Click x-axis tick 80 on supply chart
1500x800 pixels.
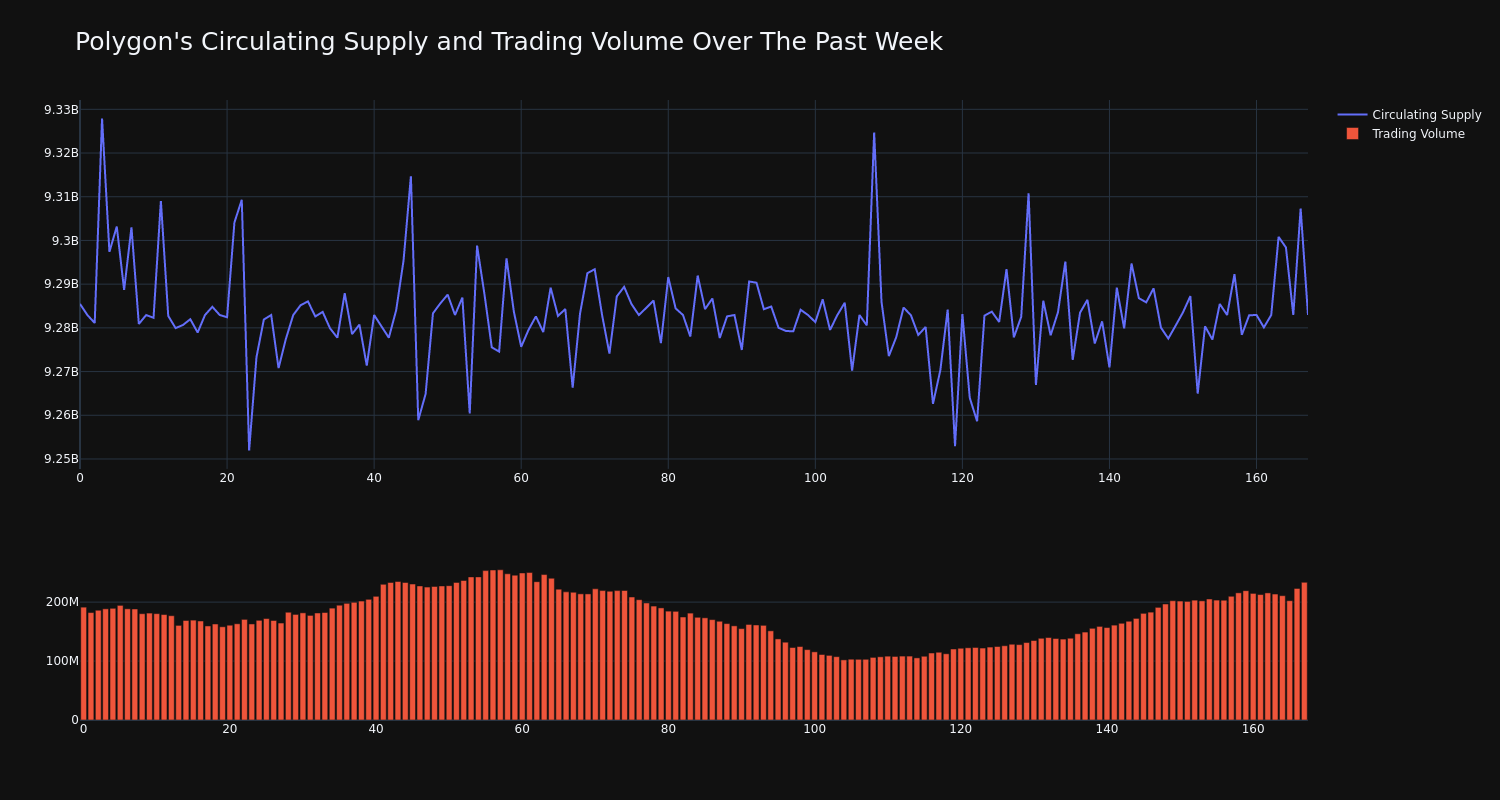pos(668,478)
